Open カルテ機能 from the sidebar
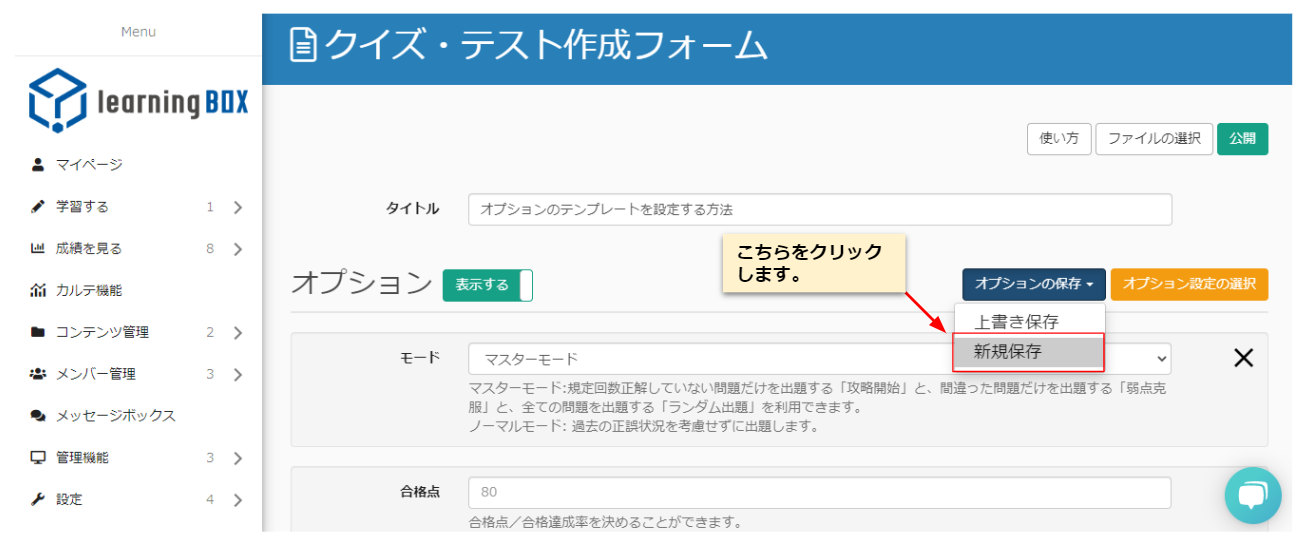 88,291
